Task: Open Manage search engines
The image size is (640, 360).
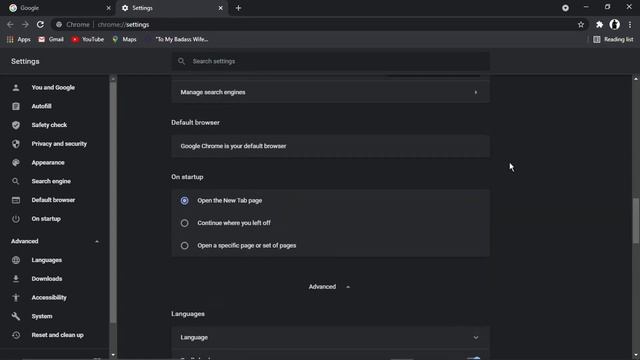Action: point(330,92)
